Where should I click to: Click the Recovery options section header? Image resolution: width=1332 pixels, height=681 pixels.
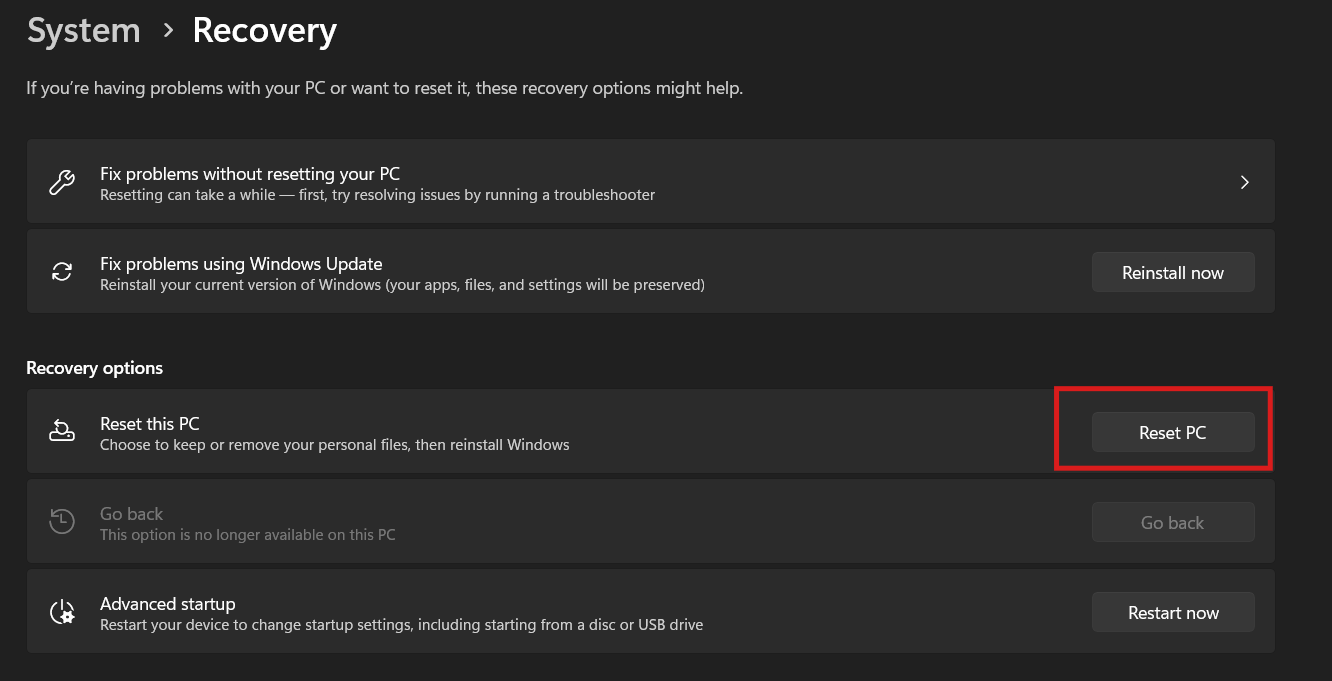[94, 368]
